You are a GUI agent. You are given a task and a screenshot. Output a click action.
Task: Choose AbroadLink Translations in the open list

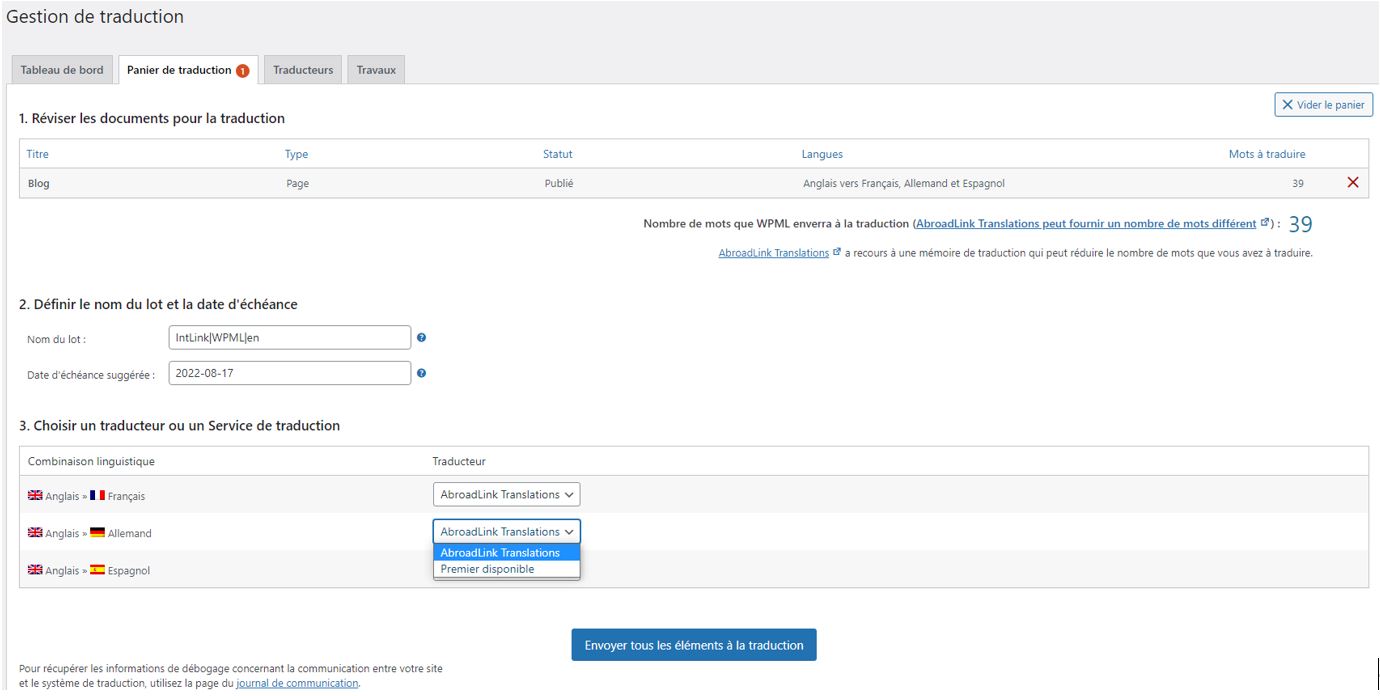click(x=506, y=553)
